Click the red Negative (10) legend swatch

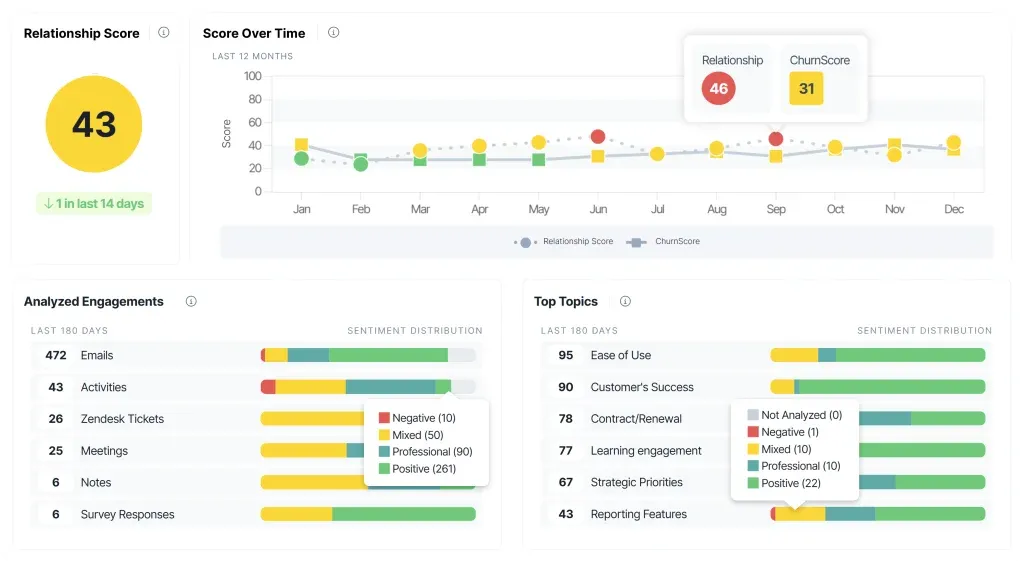click(384, 418)
